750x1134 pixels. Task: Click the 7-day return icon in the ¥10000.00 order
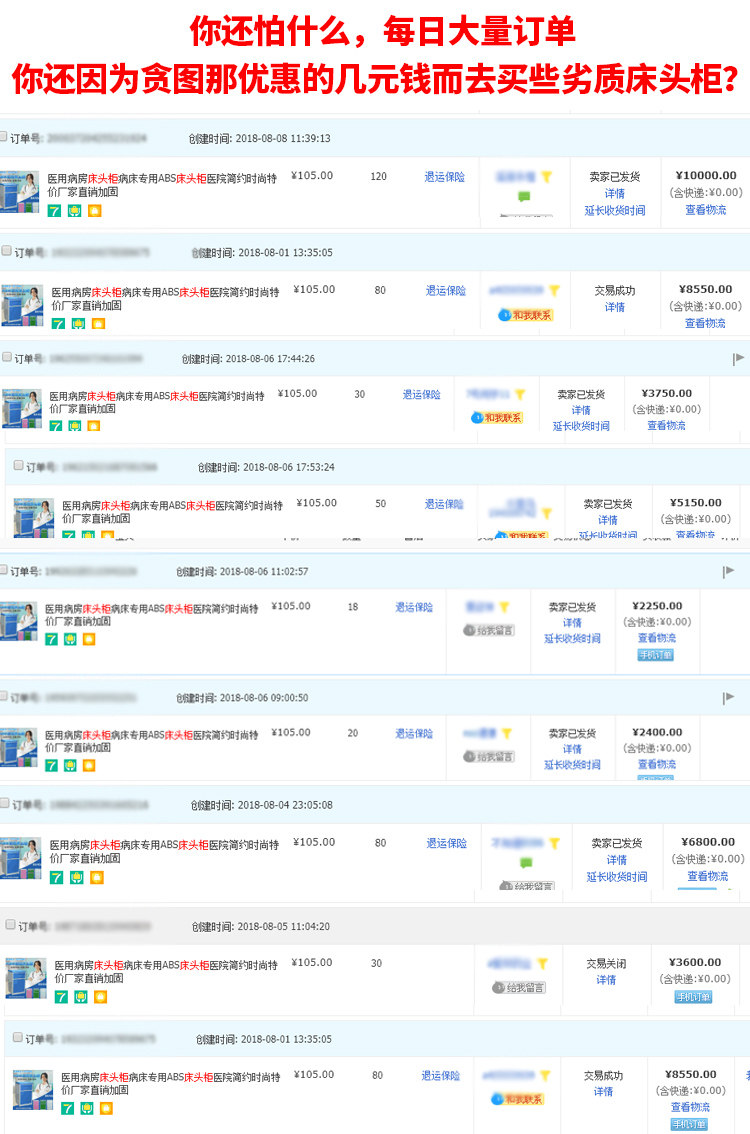[54, 210]
